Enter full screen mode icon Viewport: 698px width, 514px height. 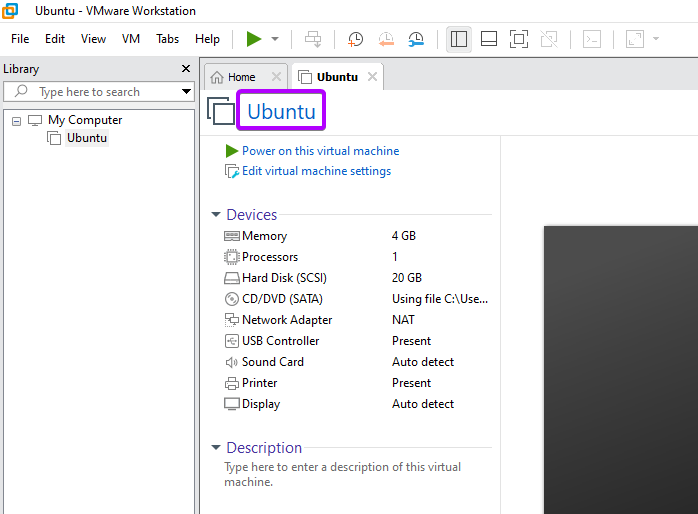(x=519, y=39)
